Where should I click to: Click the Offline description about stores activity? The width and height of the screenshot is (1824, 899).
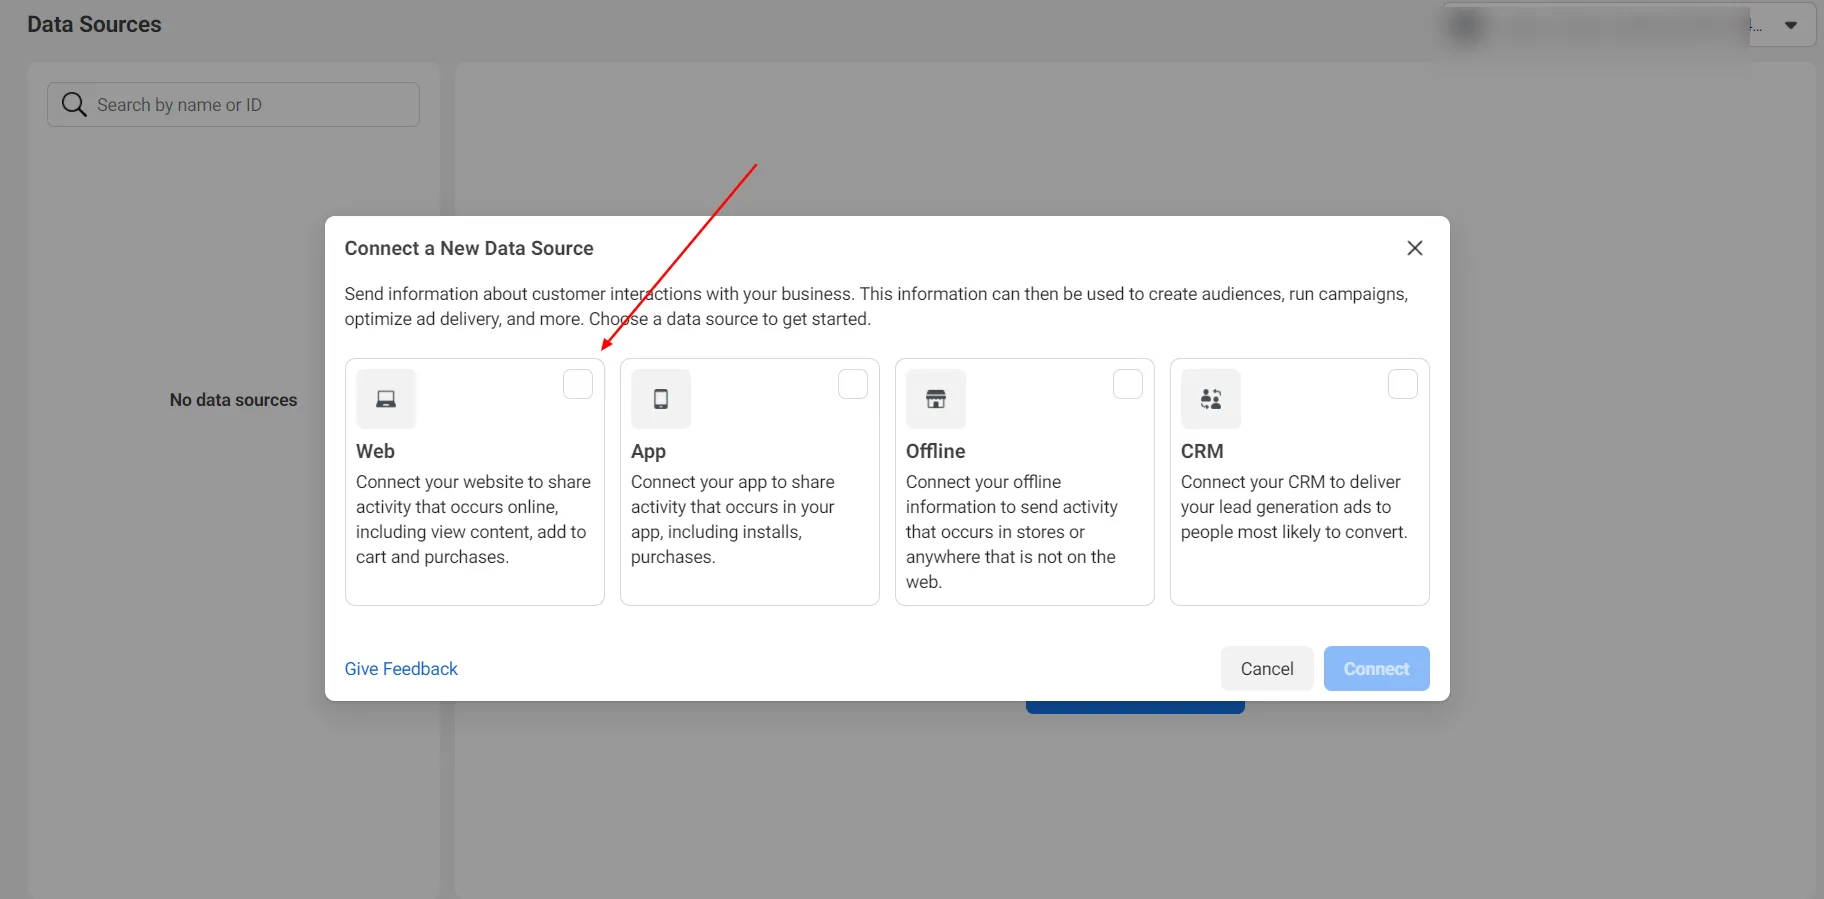1012,532
